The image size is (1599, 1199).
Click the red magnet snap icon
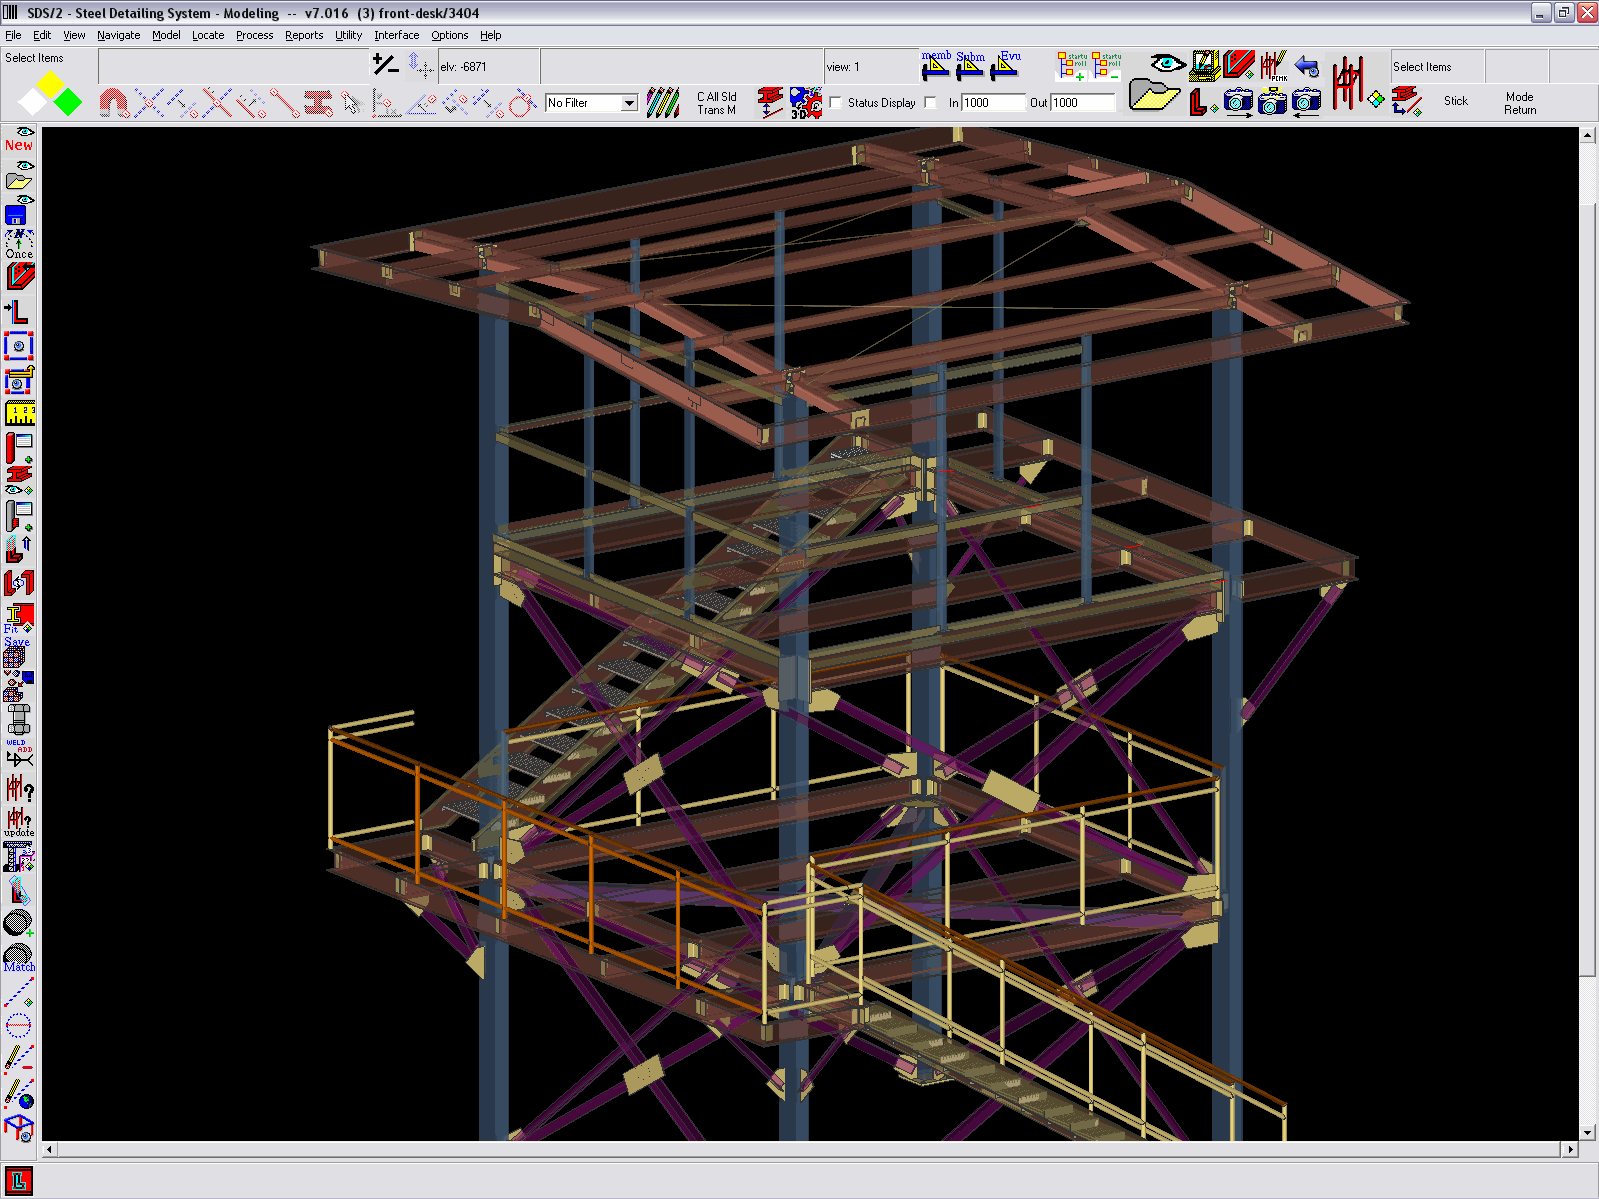point(113,102)
